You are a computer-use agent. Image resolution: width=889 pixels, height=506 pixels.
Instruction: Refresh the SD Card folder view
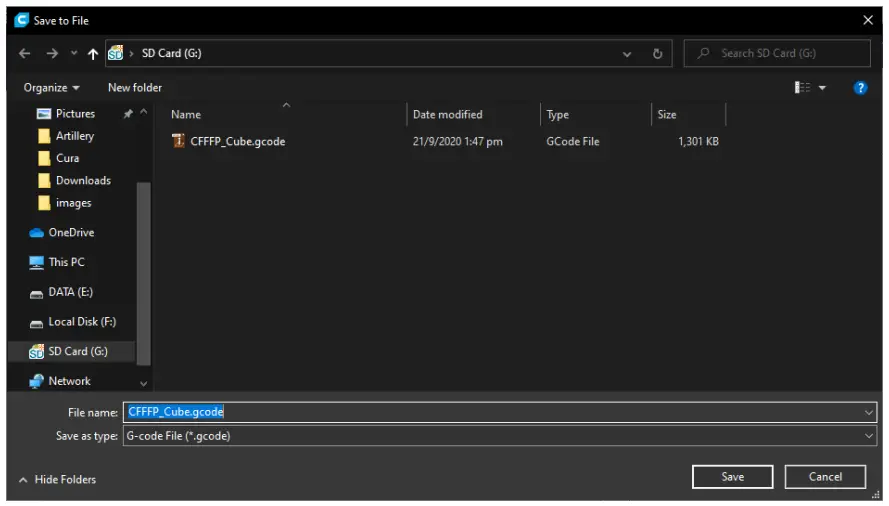[x=657, y=54]
